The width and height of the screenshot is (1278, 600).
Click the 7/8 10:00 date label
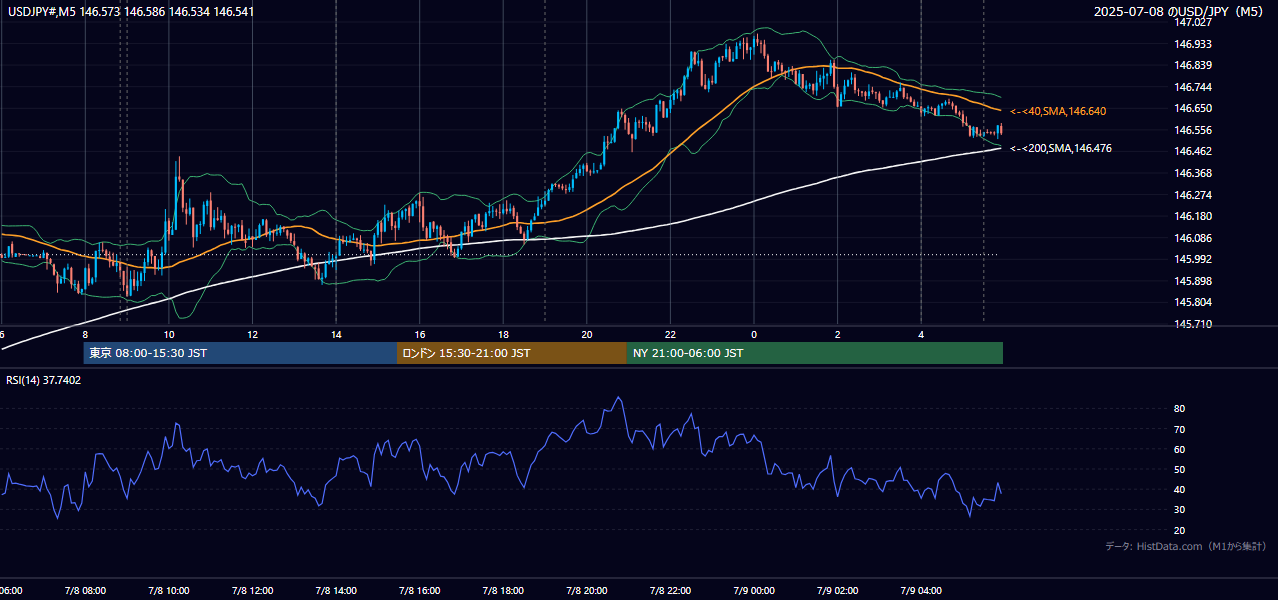[x=168, y=590]
